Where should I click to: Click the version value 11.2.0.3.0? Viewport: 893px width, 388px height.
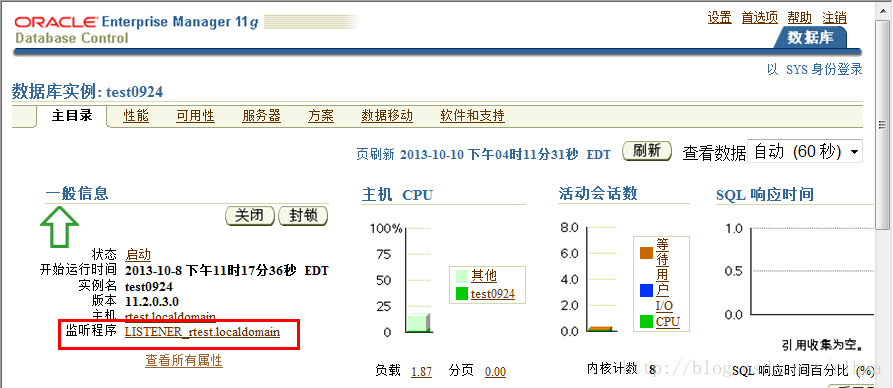[x=152, y=301]
